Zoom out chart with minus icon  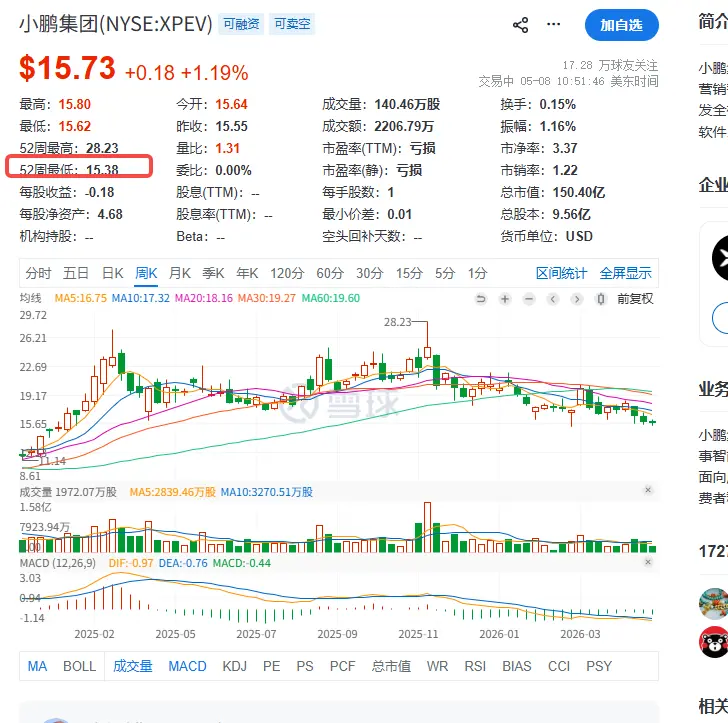click(x=529, y=299)
